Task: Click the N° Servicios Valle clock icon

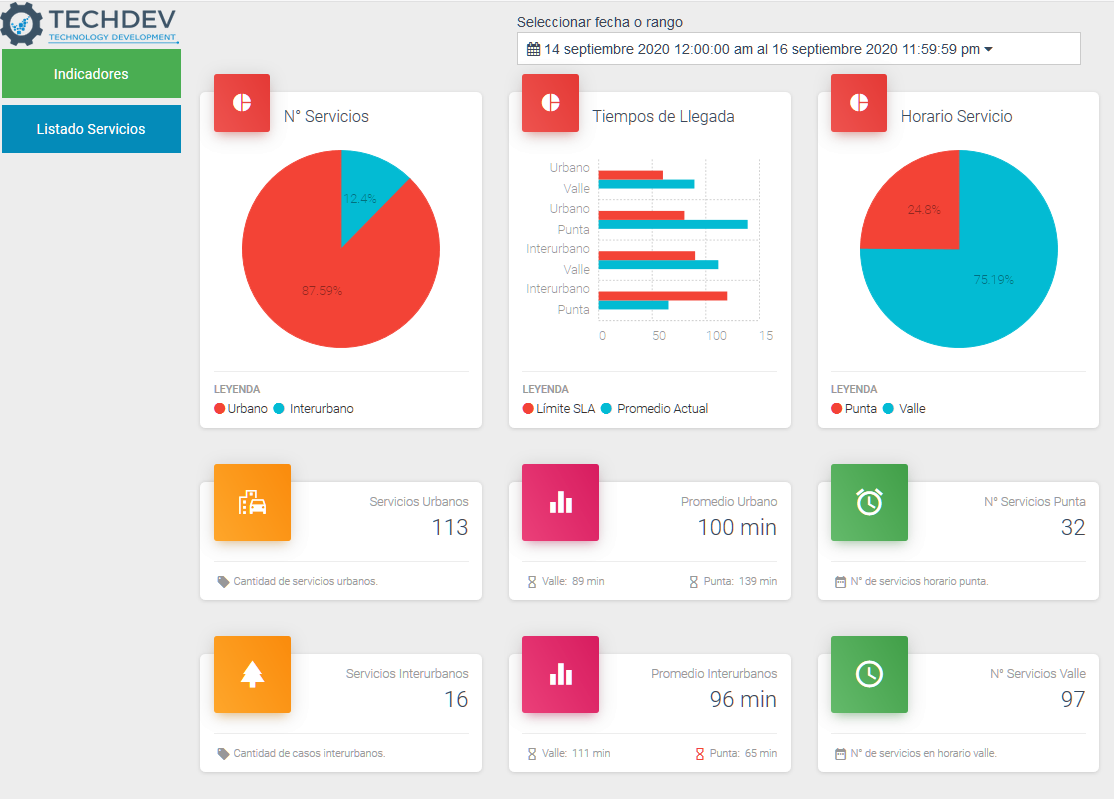Action: [x=870, y=674]
